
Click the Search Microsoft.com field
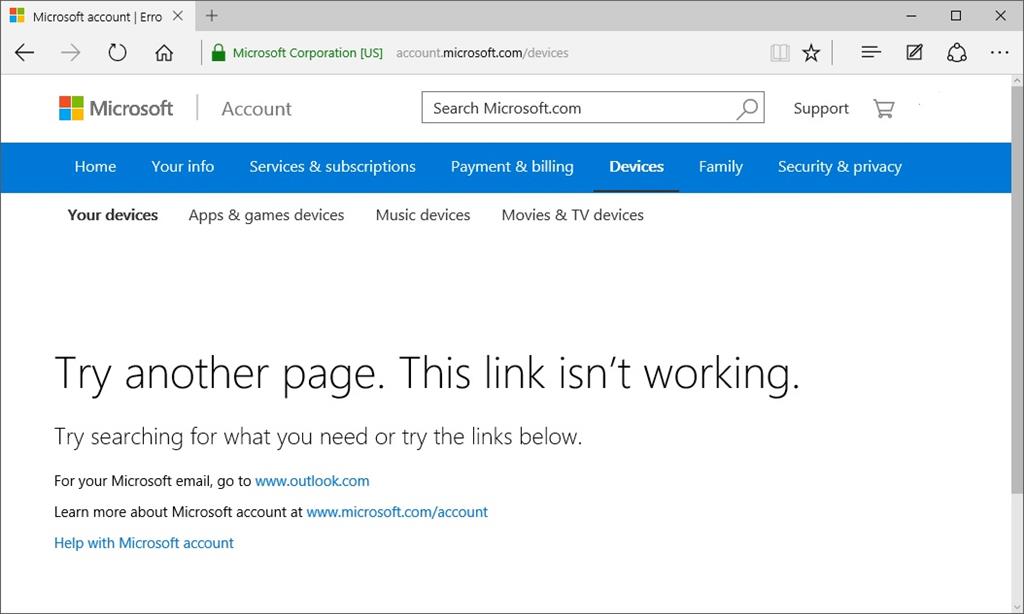click(593, 108)
